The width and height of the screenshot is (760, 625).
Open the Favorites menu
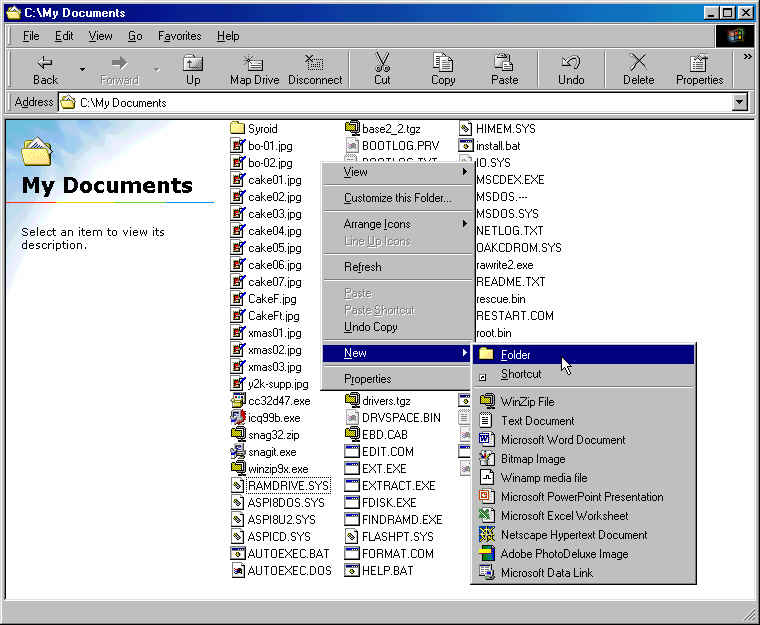[179, 36]
